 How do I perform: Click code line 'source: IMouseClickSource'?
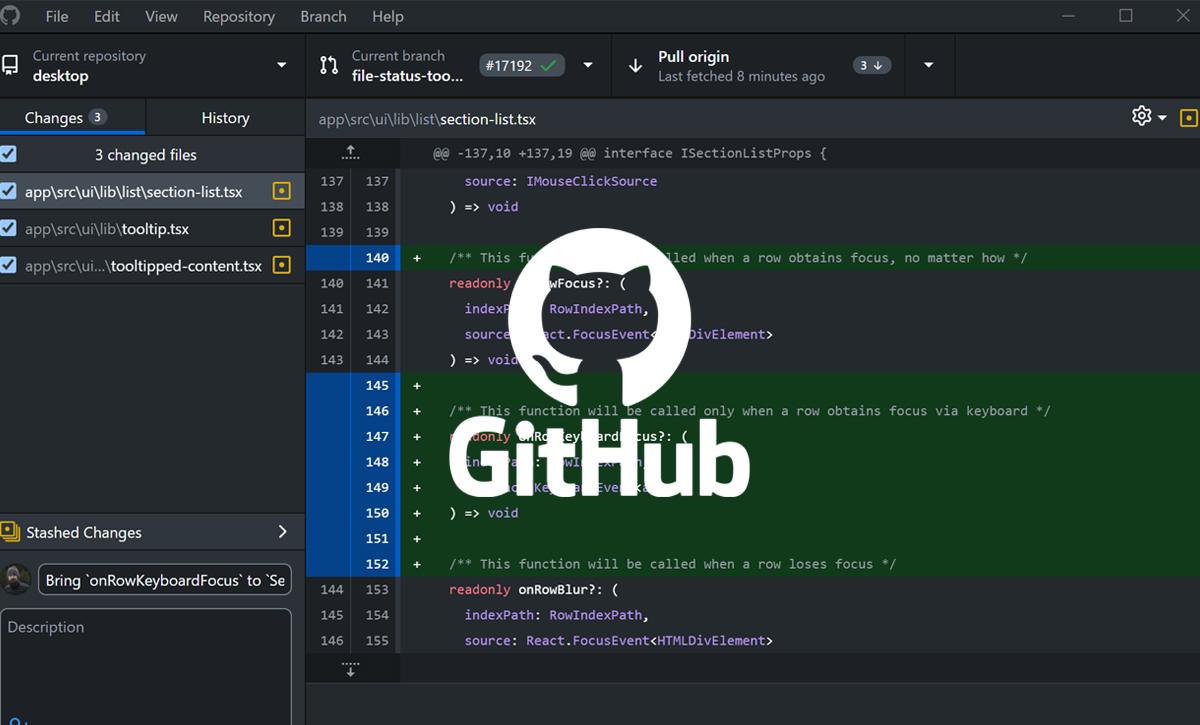pyautogui.click(x=561, y=182)
